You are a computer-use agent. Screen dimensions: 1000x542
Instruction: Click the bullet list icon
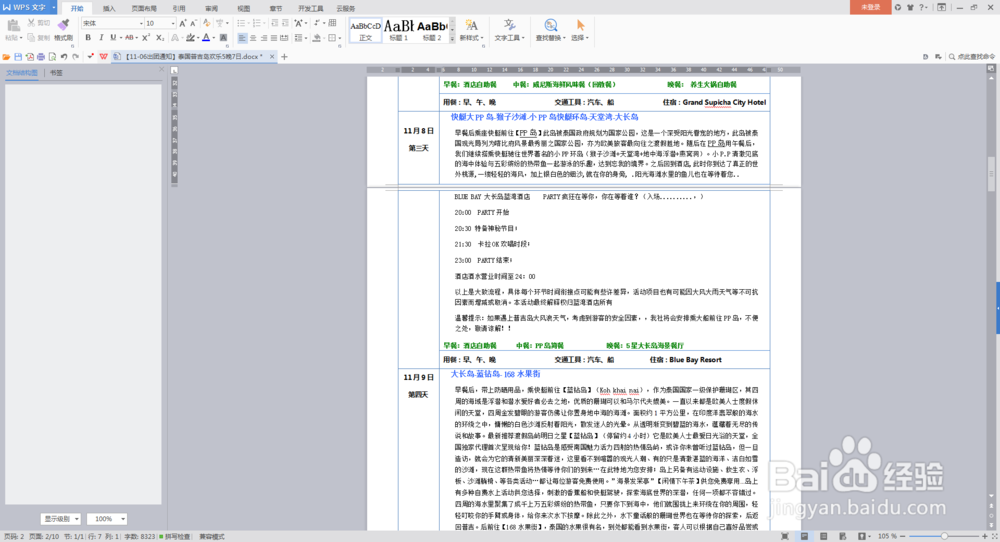pyautogui.click(x=241, y=23)
